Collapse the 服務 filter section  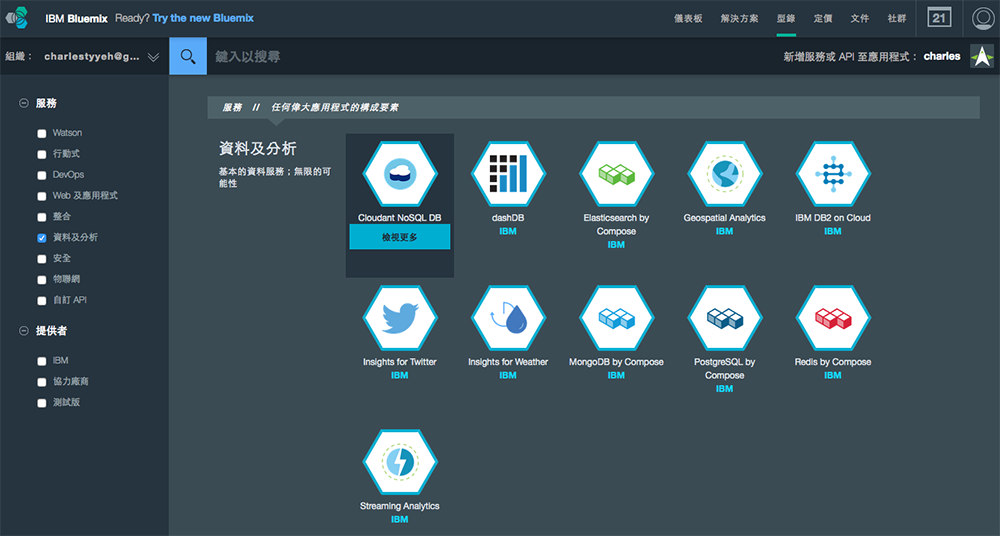[x=23, y=103]
